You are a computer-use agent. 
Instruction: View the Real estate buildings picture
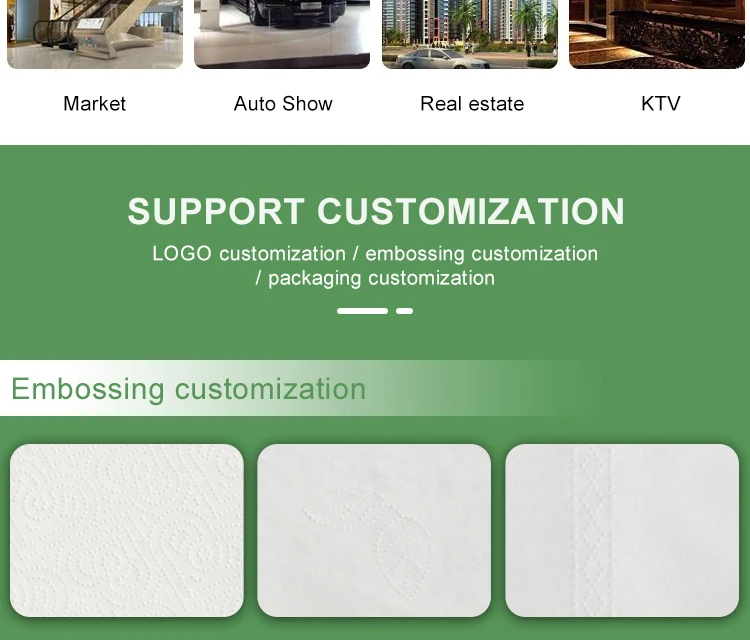pos(470,34)
